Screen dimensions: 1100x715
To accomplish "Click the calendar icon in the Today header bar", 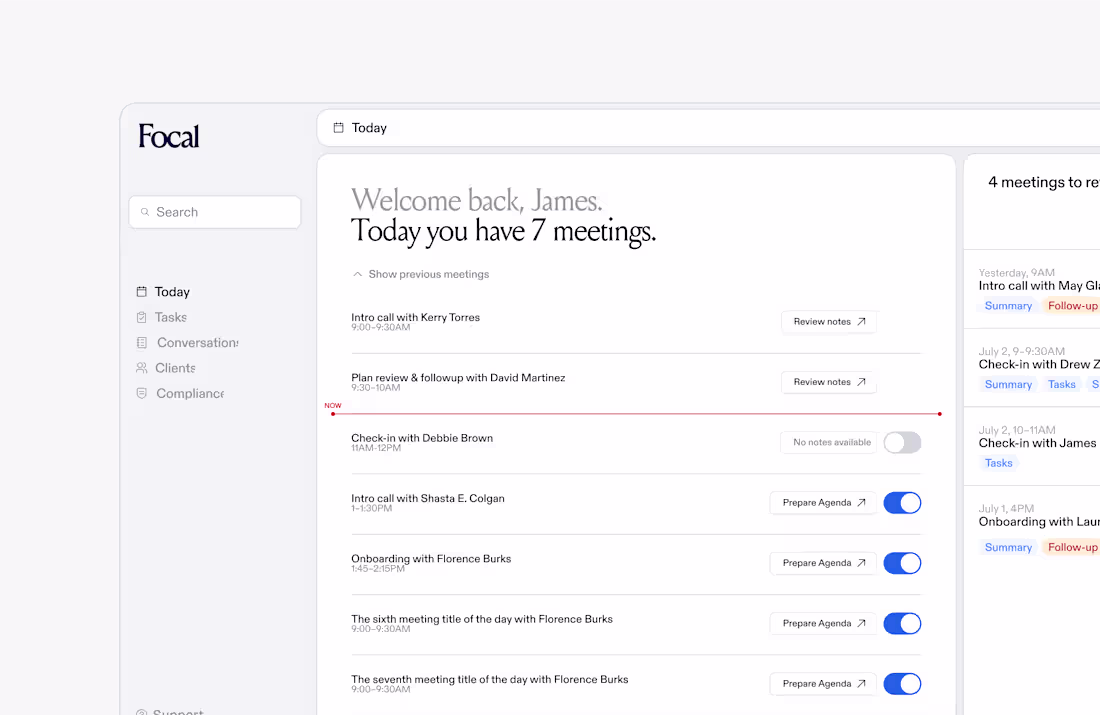I will coord(339,127).
